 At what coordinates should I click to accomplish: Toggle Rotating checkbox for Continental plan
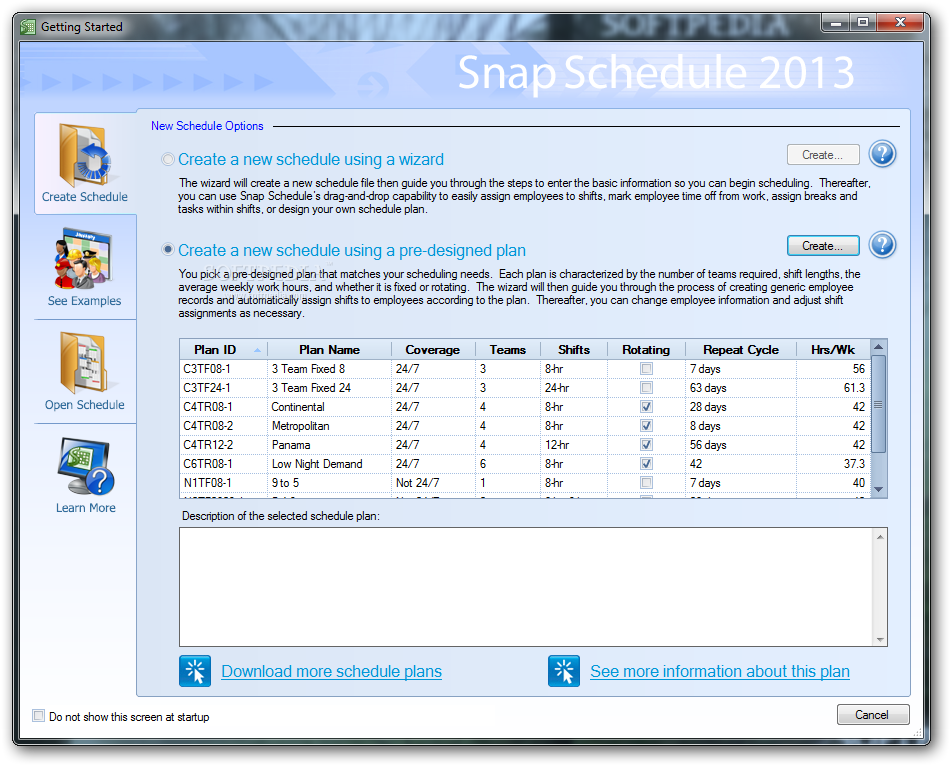(x=647, y=407)
